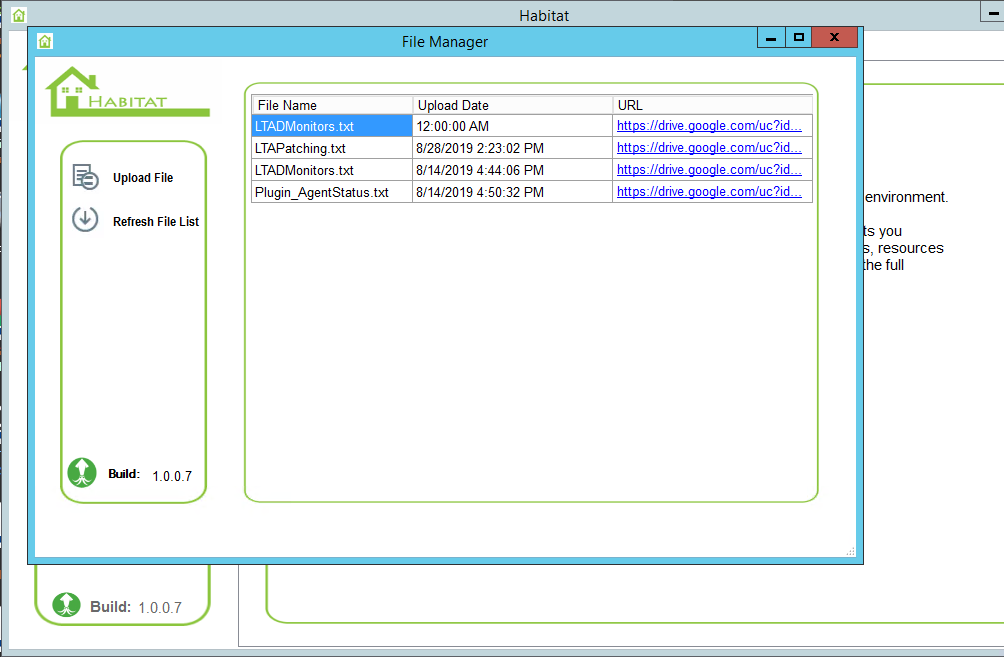Maximize the File Manager window

point(799,38)
